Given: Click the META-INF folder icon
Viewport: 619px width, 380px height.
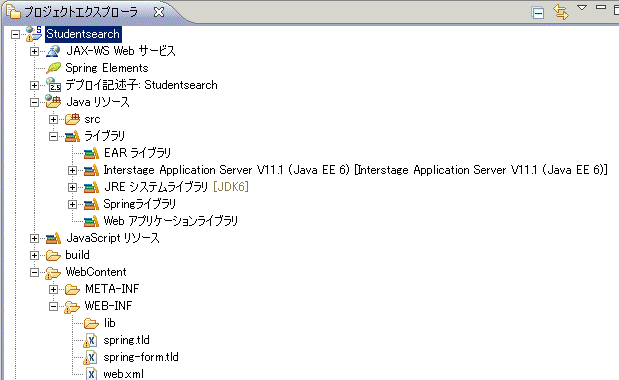Looking at the screenshot, I should coord(73,289).
